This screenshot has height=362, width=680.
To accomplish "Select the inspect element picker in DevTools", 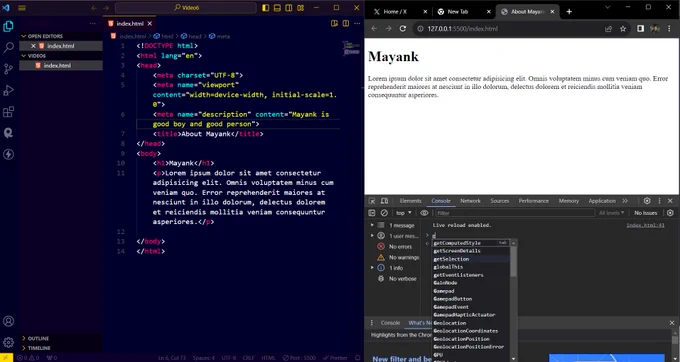I will tap(372, 201).
